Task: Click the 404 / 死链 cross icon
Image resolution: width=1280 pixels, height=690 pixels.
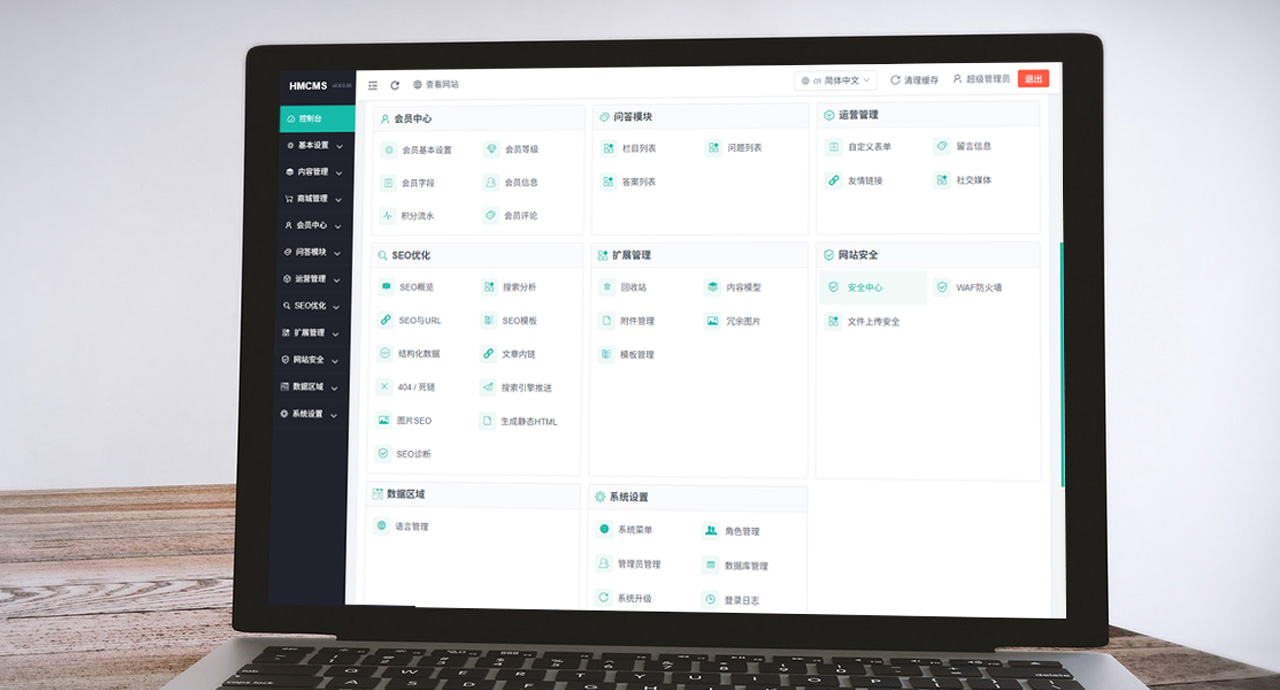Action: 384,386
